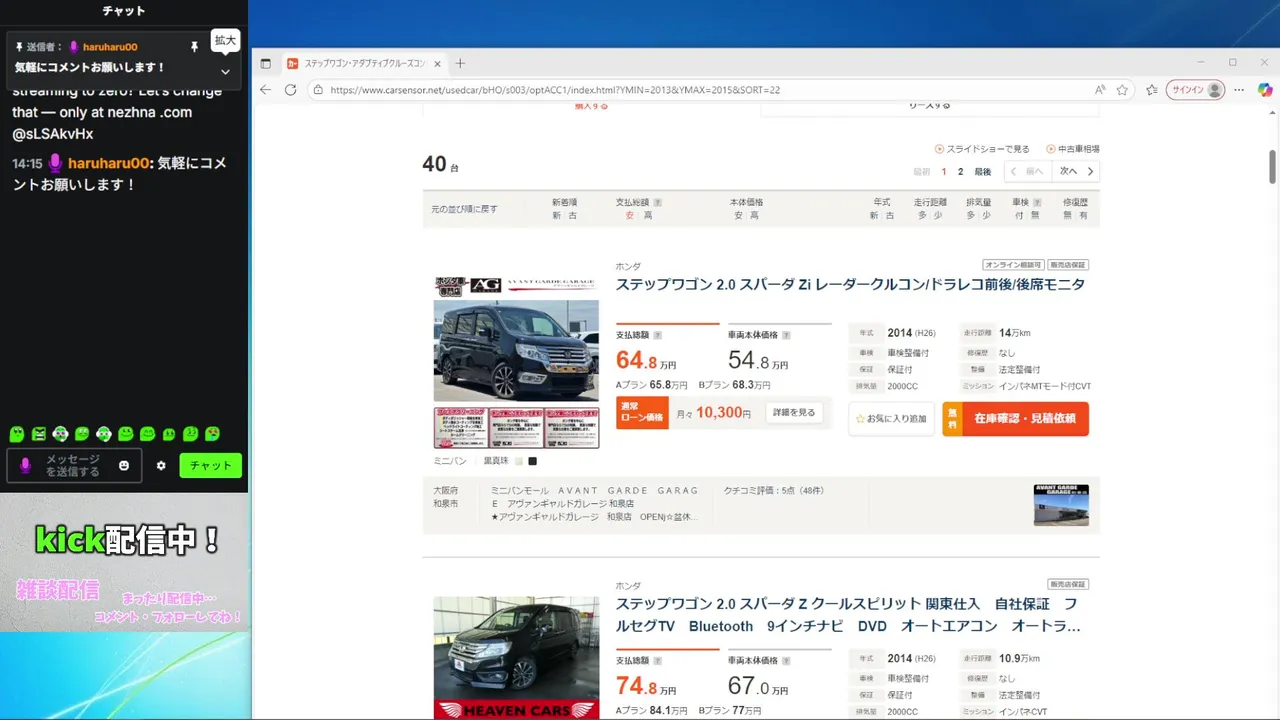The width and height of the screenshot is (1280, 720).
Task: Click the 次へ next page button
Action: (x=1077, y=171)
